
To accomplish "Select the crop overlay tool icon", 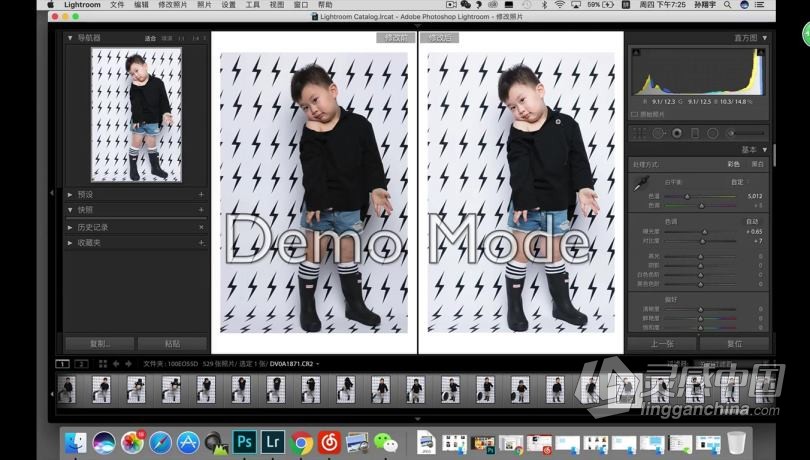I will point(640,133).
